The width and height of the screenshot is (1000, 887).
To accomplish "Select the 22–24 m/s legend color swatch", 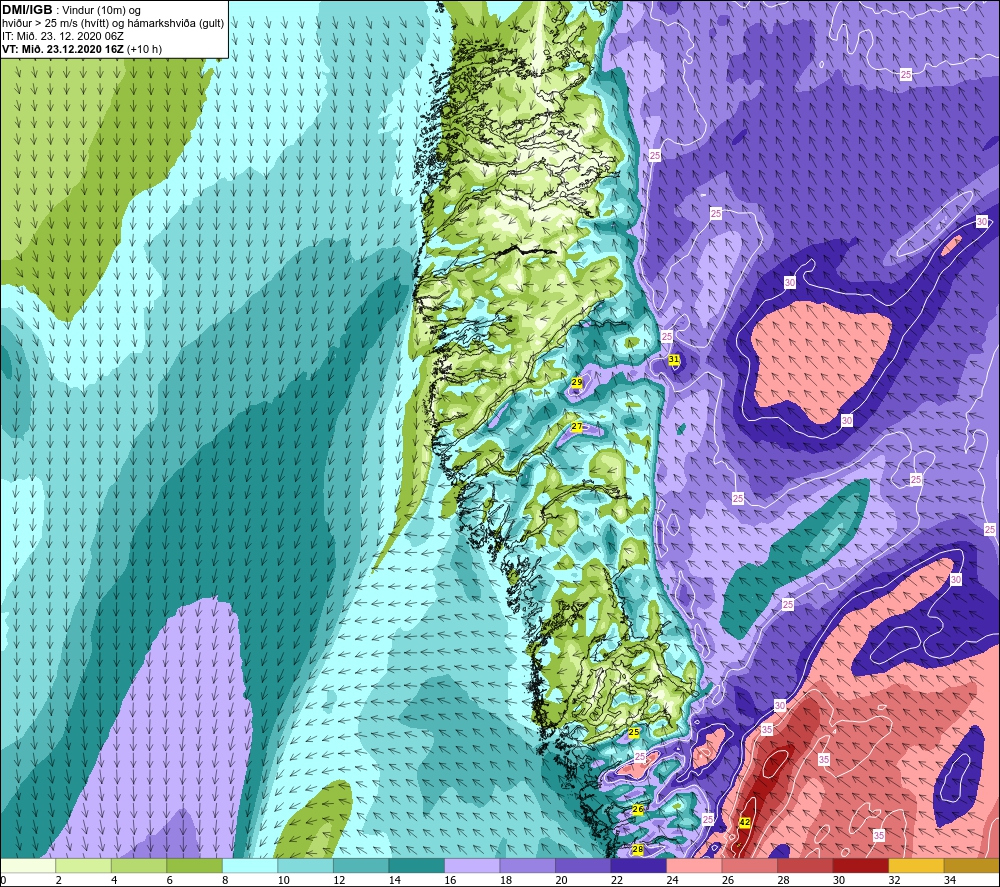I will click(638, 866).
